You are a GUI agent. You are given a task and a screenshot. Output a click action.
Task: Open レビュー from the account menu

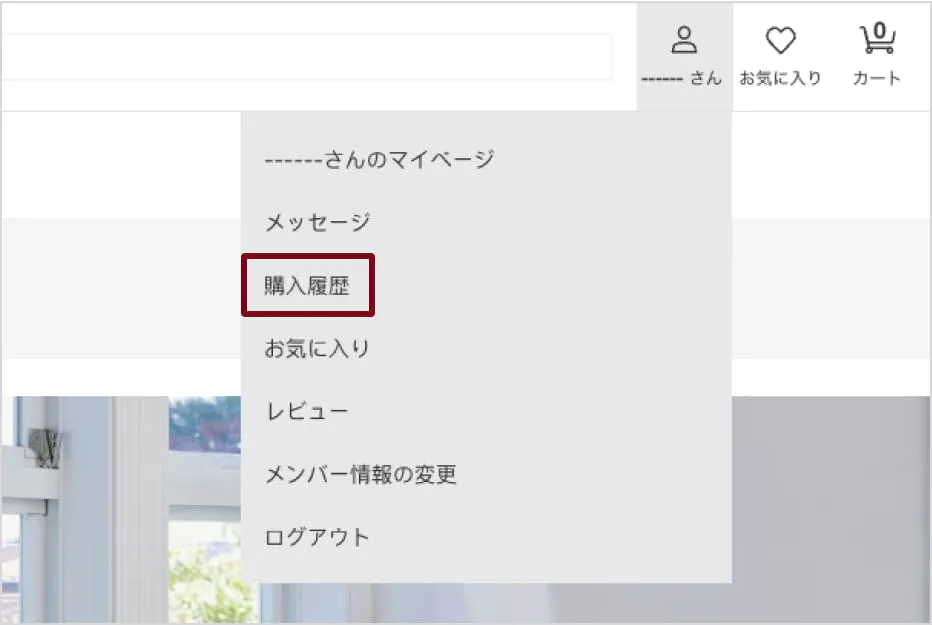point(306,412)
